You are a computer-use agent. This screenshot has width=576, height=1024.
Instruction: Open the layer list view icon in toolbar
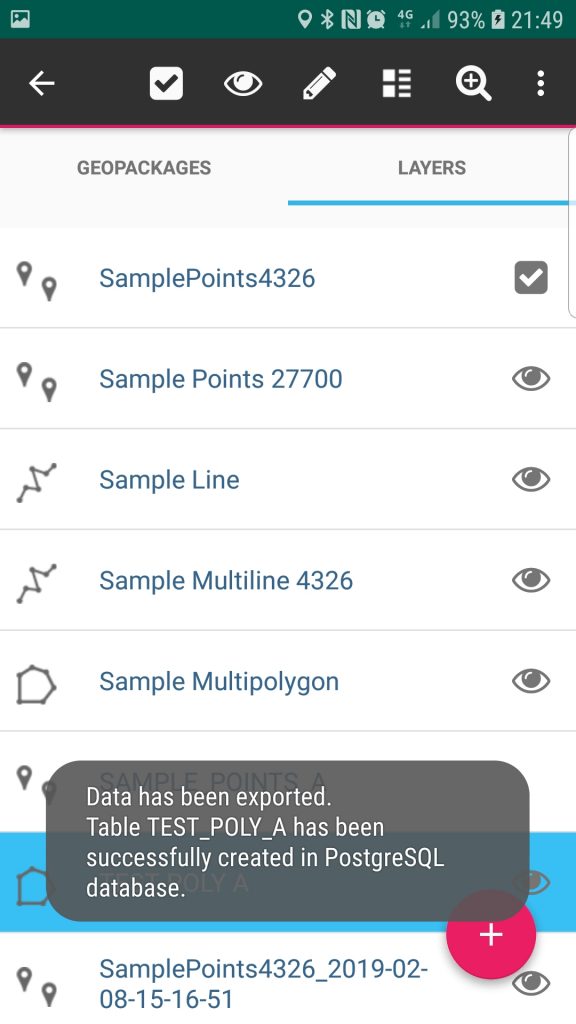click(396, 83)
